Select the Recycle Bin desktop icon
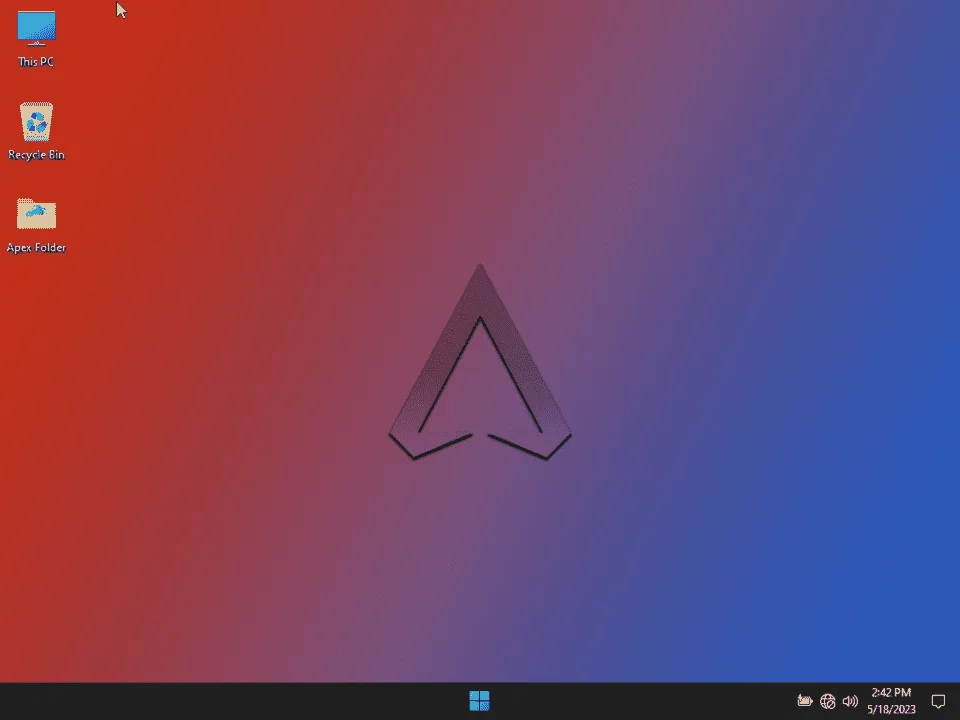960x720 pixels. tap(36, 131)
